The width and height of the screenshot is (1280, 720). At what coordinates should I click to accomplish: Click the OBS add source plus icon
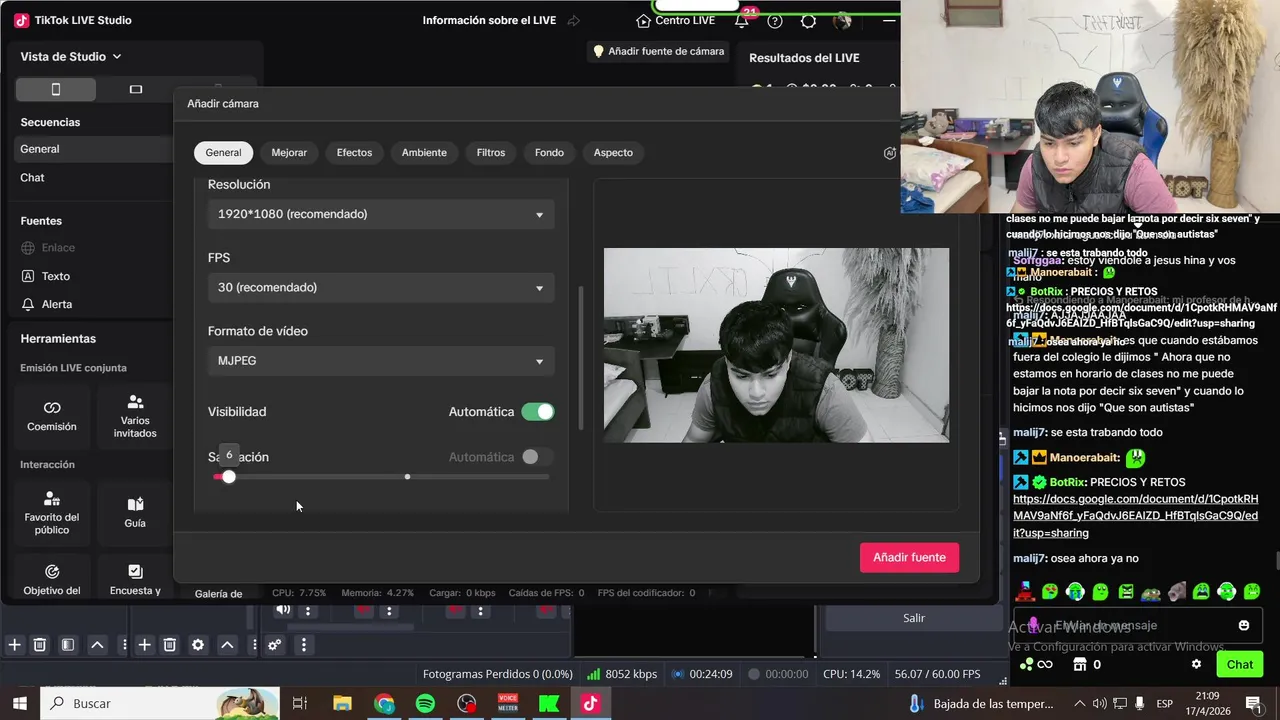(x=144, y=645)
